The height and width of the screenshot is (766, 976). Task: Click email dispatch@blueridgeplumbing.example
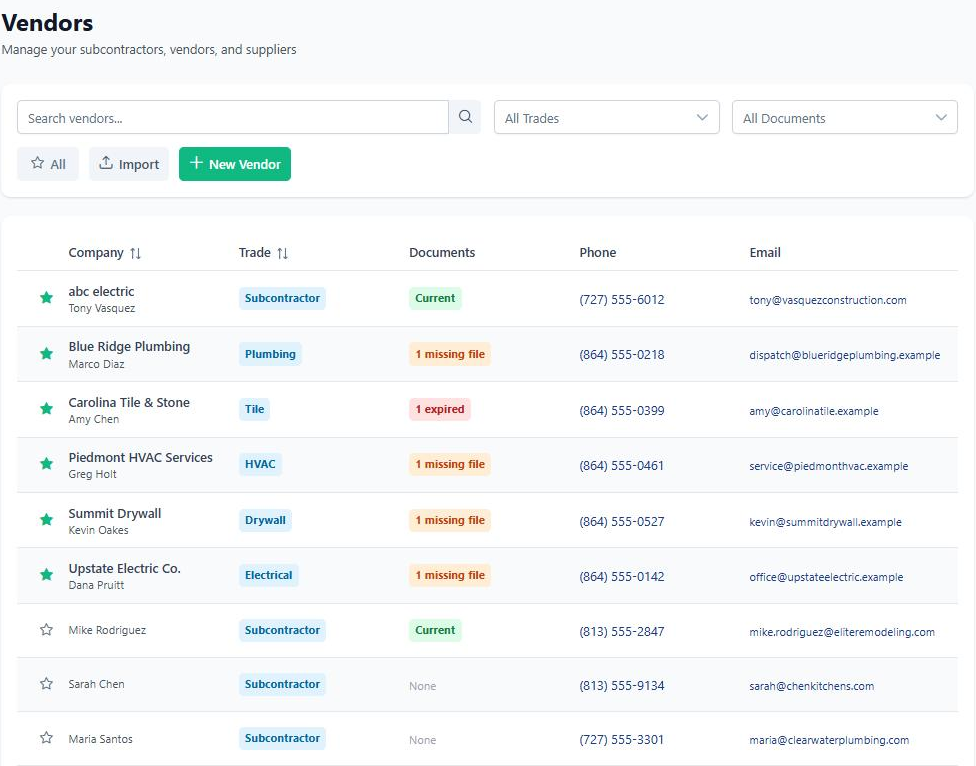click(x=845, y=355)
